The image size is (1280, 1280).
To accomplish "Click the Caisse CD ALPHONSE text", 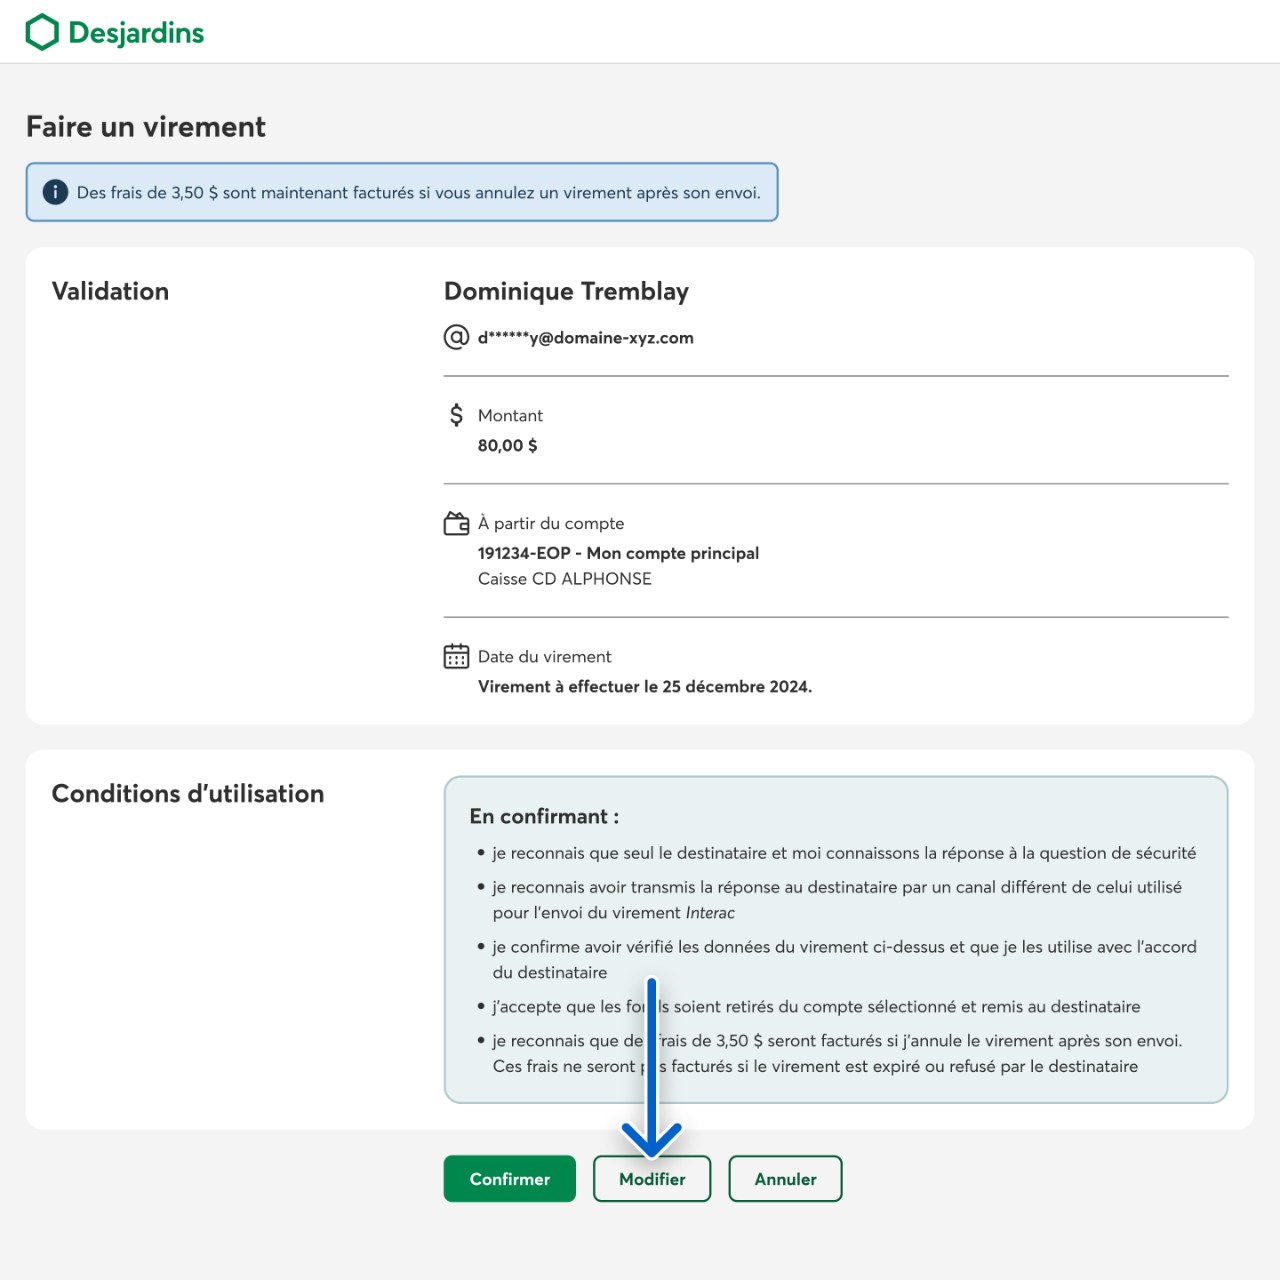I will point(564,579).
